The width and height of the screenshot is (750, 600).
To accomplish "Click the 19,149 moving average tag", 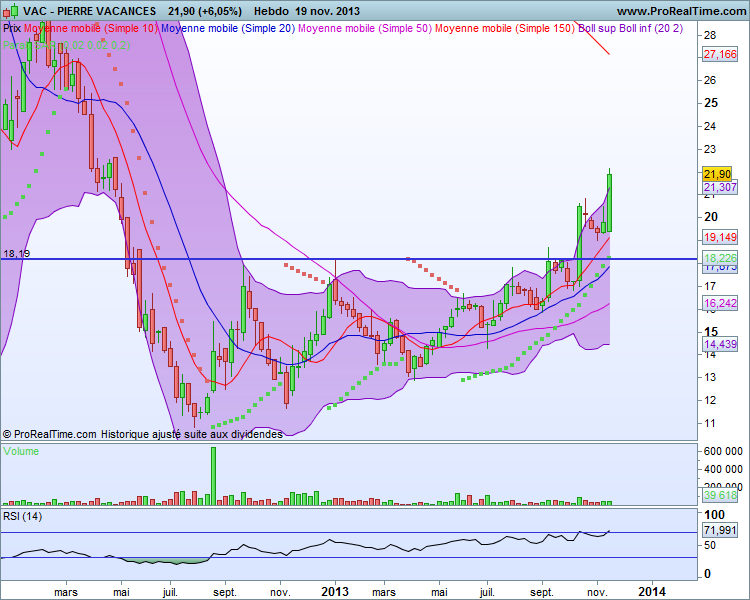I will (720, 237).
